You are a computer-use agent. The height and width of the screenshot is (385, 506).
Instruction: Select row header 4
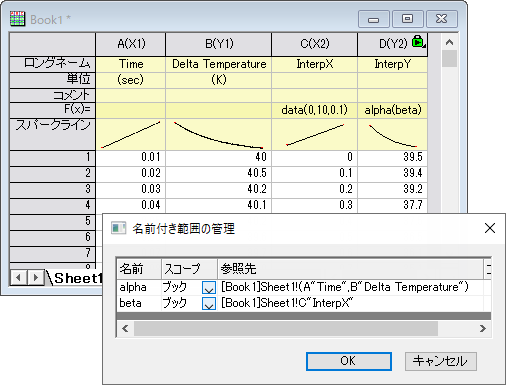tap(53, 206)
